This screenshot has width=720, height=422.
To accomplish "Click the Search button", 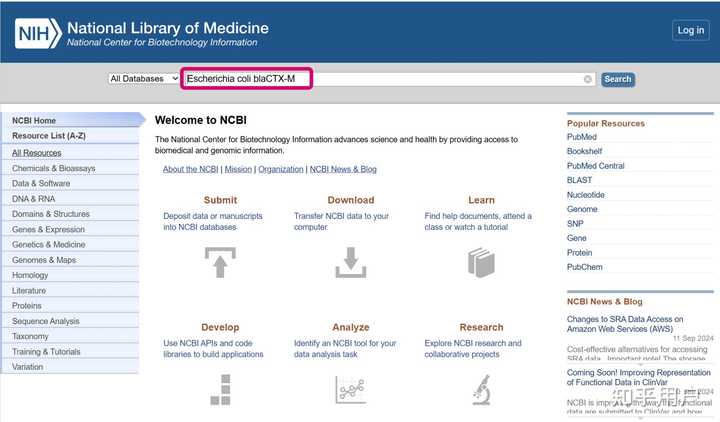I will 618,79.
